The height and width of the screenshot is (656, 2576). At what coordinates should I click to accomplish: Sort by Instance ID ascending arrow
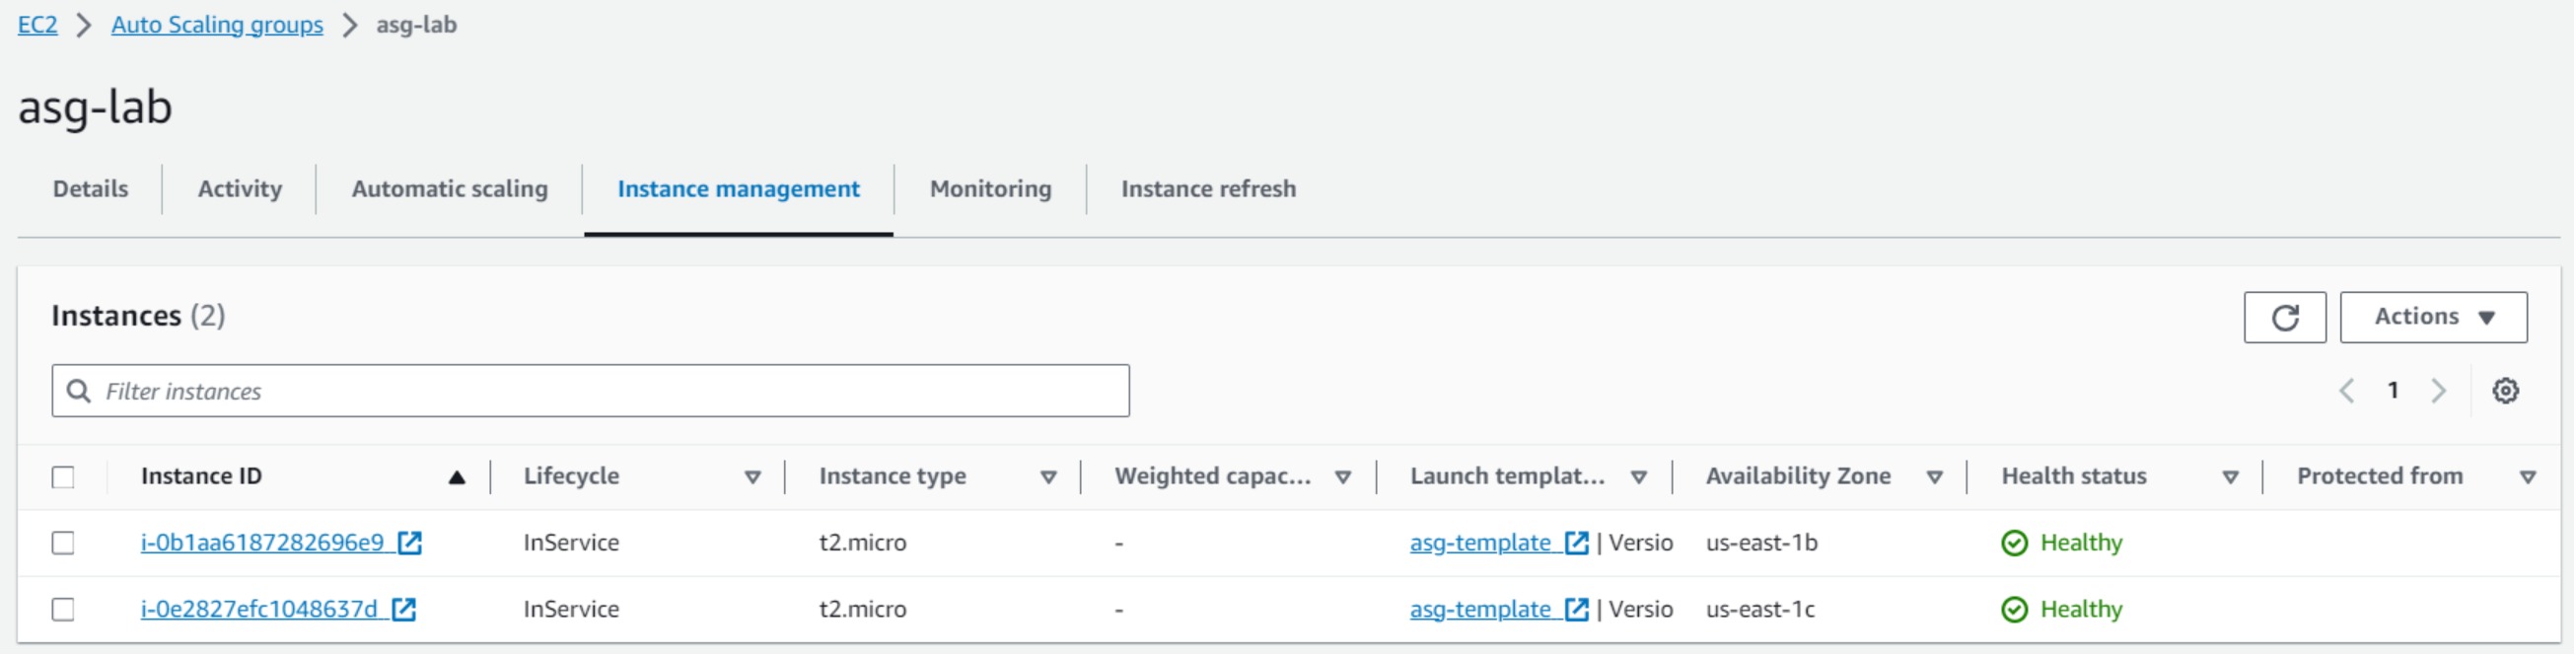457,478
